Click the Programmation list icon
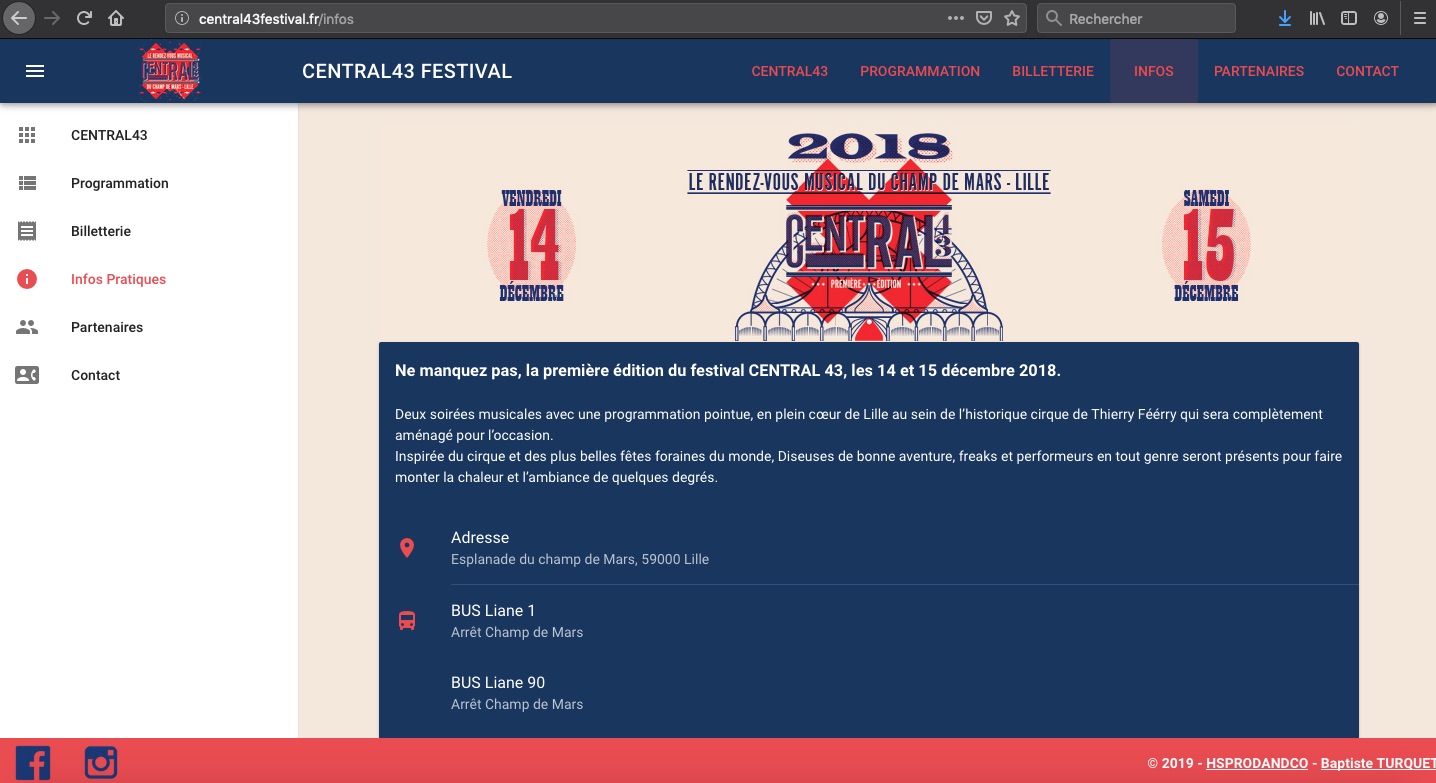 coord(27,183)
